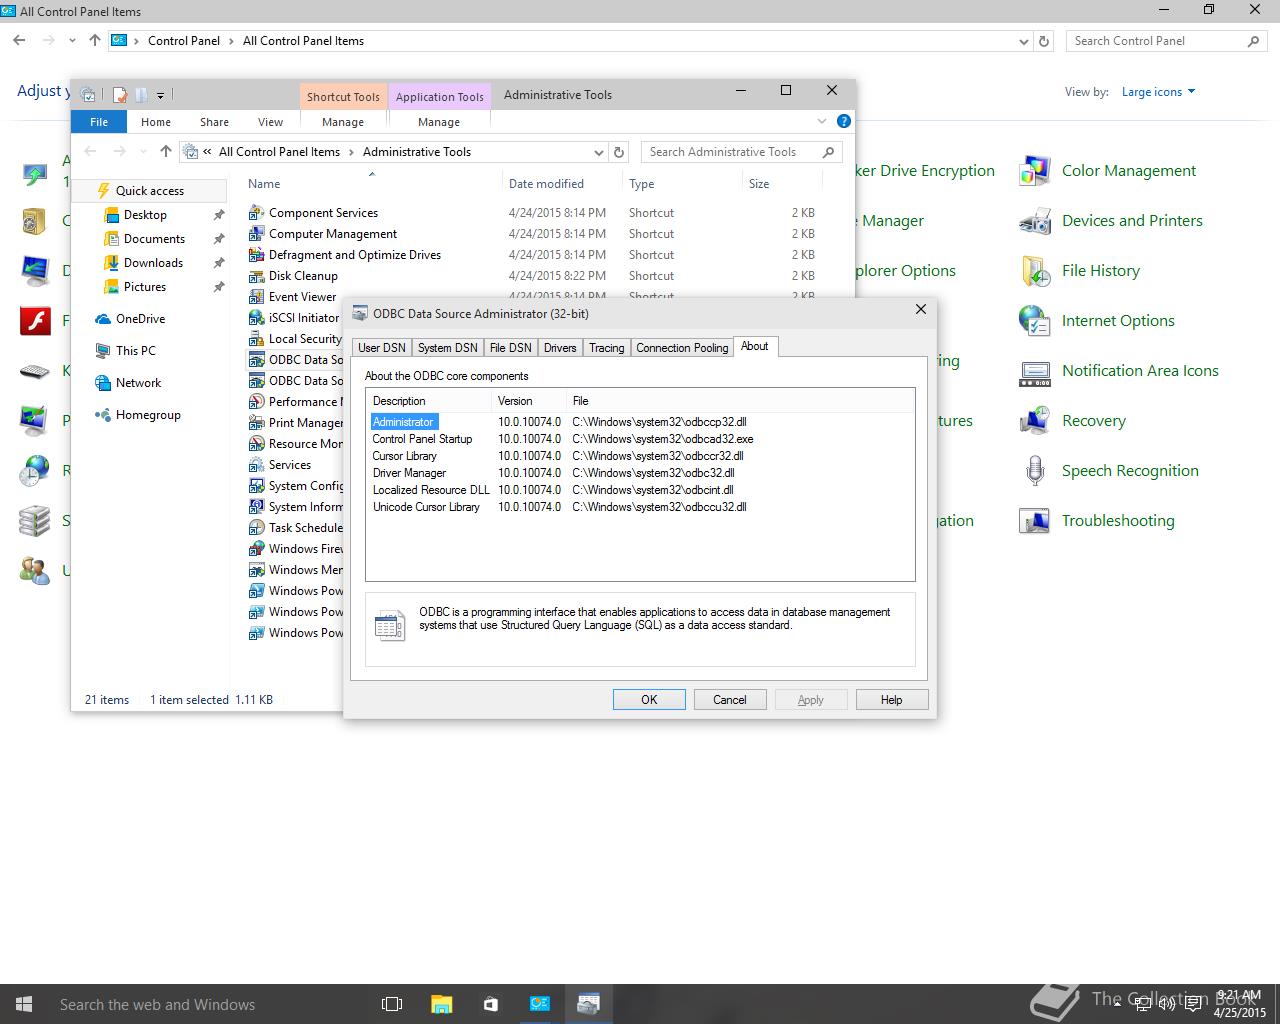Select the Event Viewer icon
The image size is (1280, 1024).
tap(256, 297)
